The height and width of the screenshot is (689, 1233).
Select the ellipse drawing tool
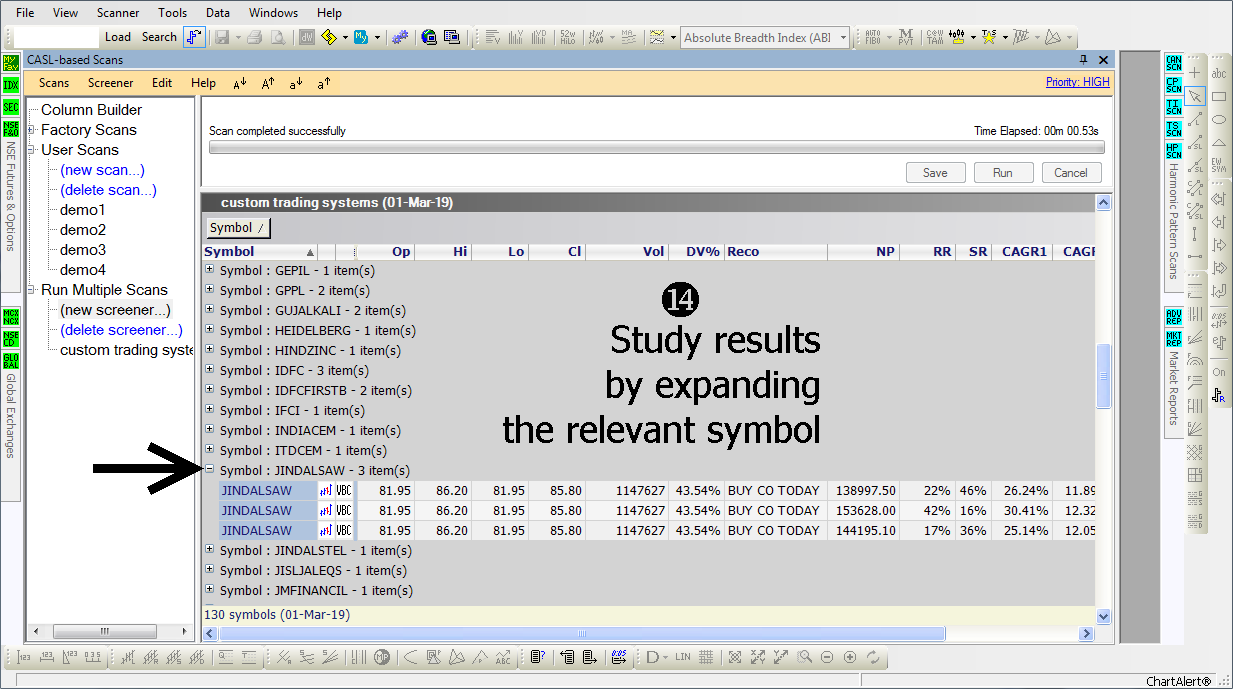click(1219, 120)
